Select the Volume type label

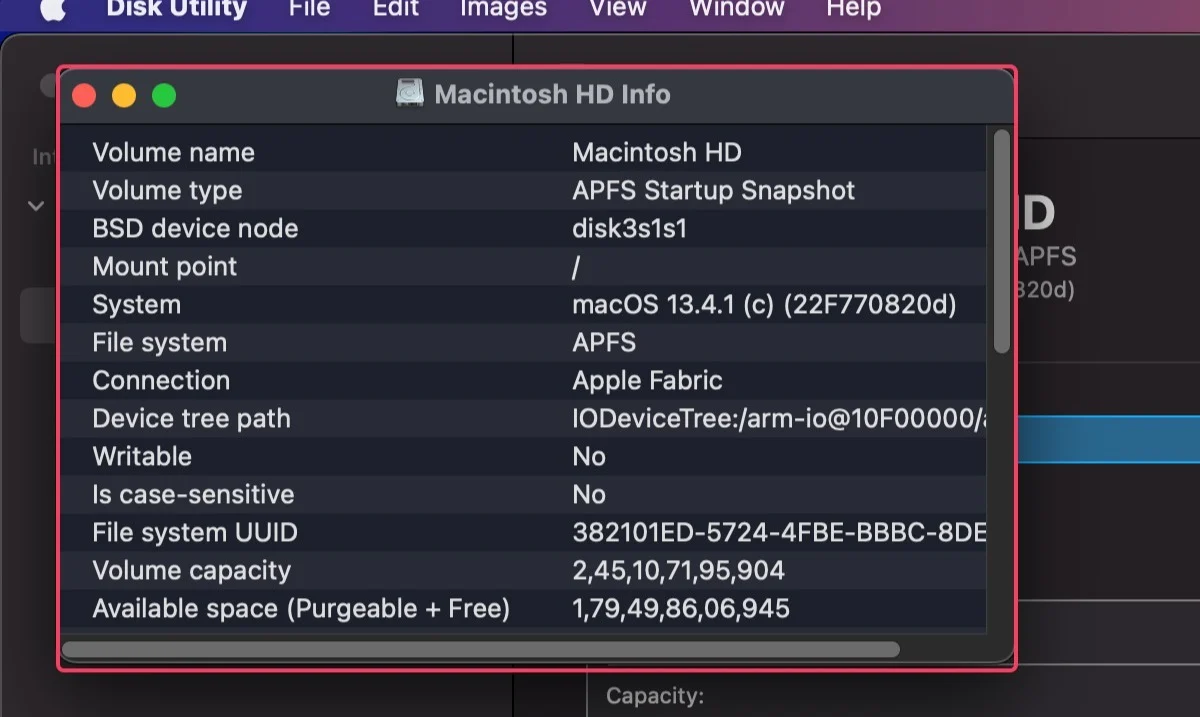click(167, 191)
